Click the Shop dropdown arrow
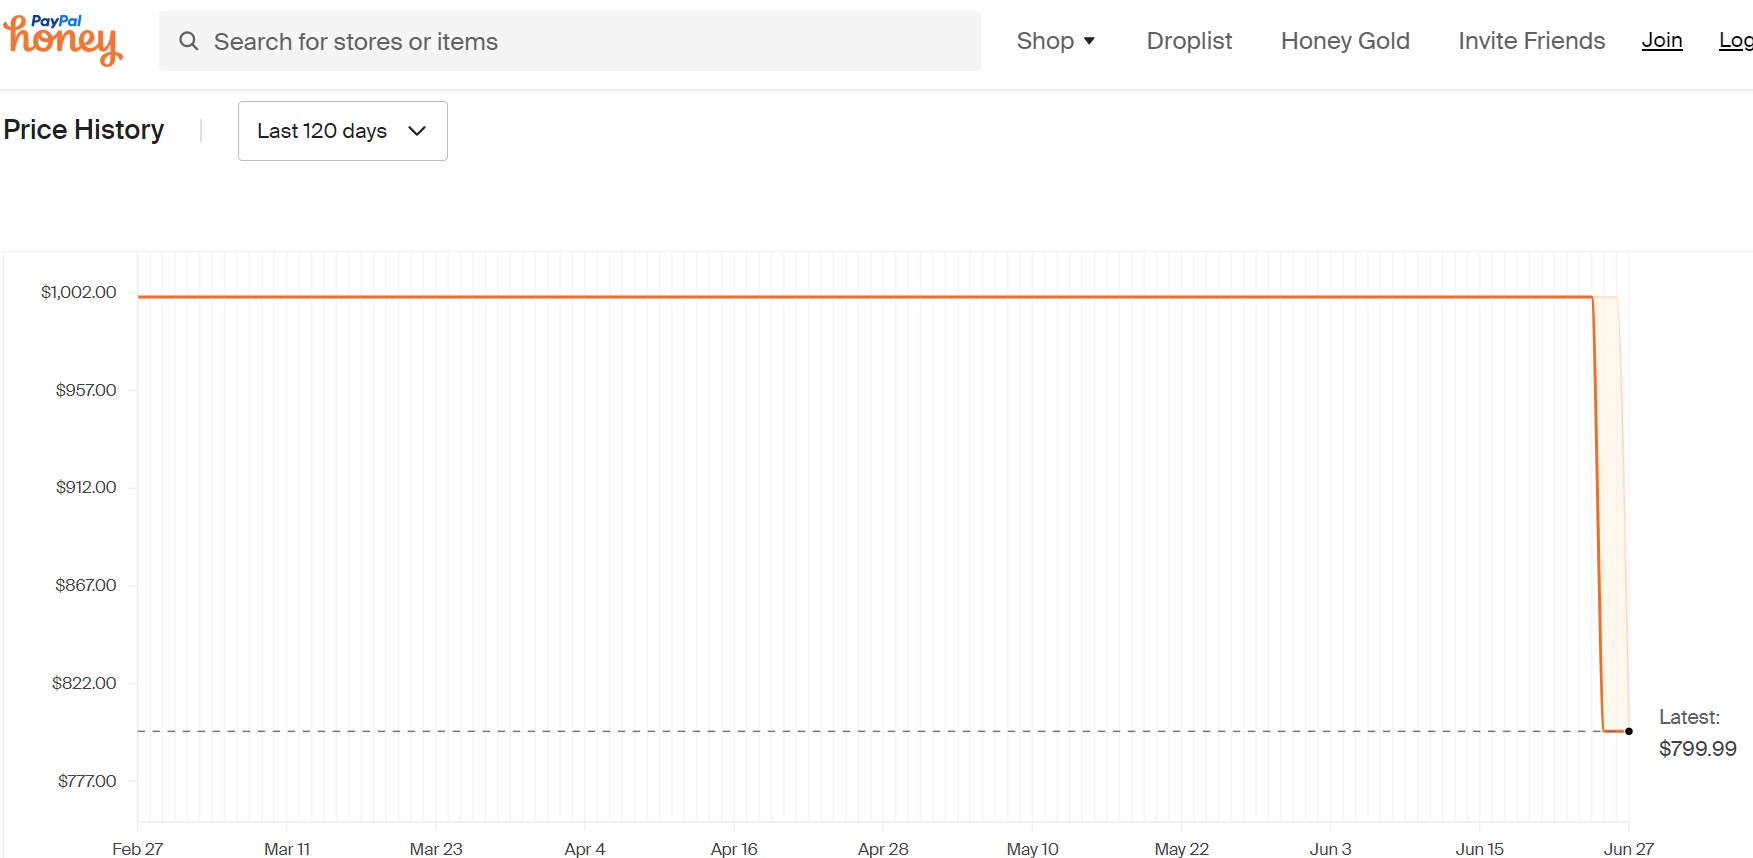Viewport: 1753px width, 858px height. click(x=1089, y=41)
